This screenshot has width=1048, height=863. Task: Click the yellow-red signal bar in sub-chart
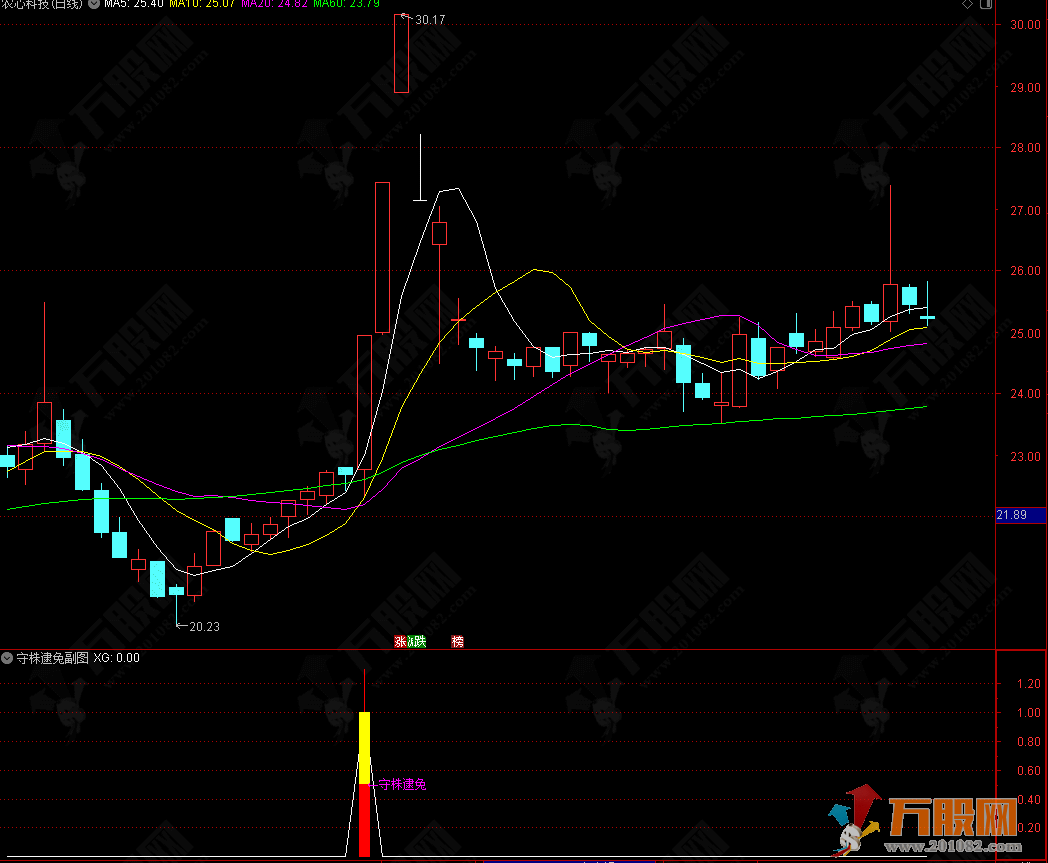click(364, 780)
